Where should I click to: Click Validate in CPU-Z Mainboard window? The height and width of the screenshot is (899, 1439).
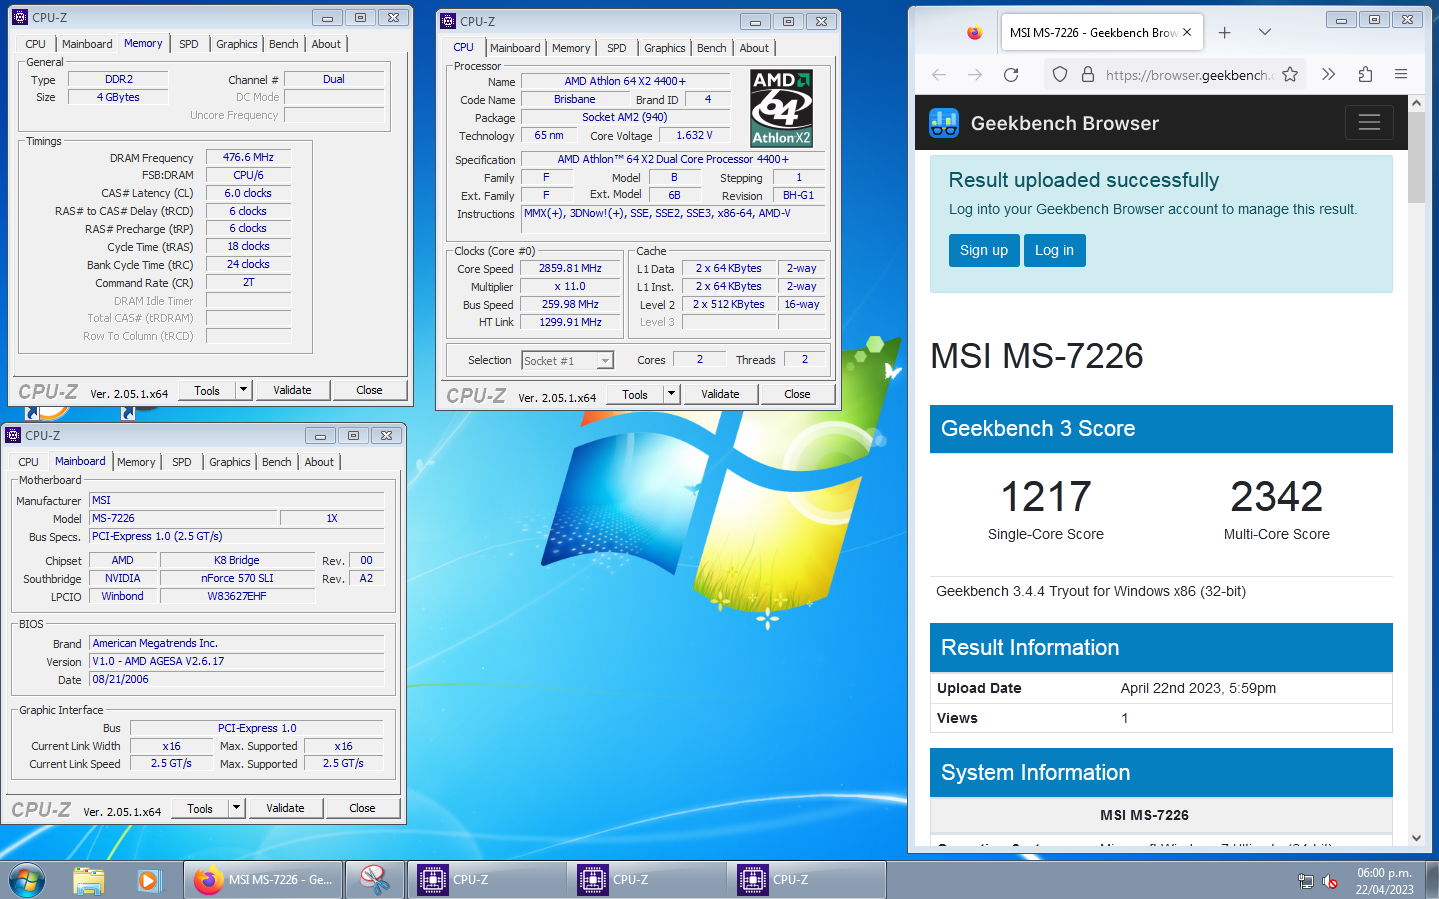[x=285, y=808]
